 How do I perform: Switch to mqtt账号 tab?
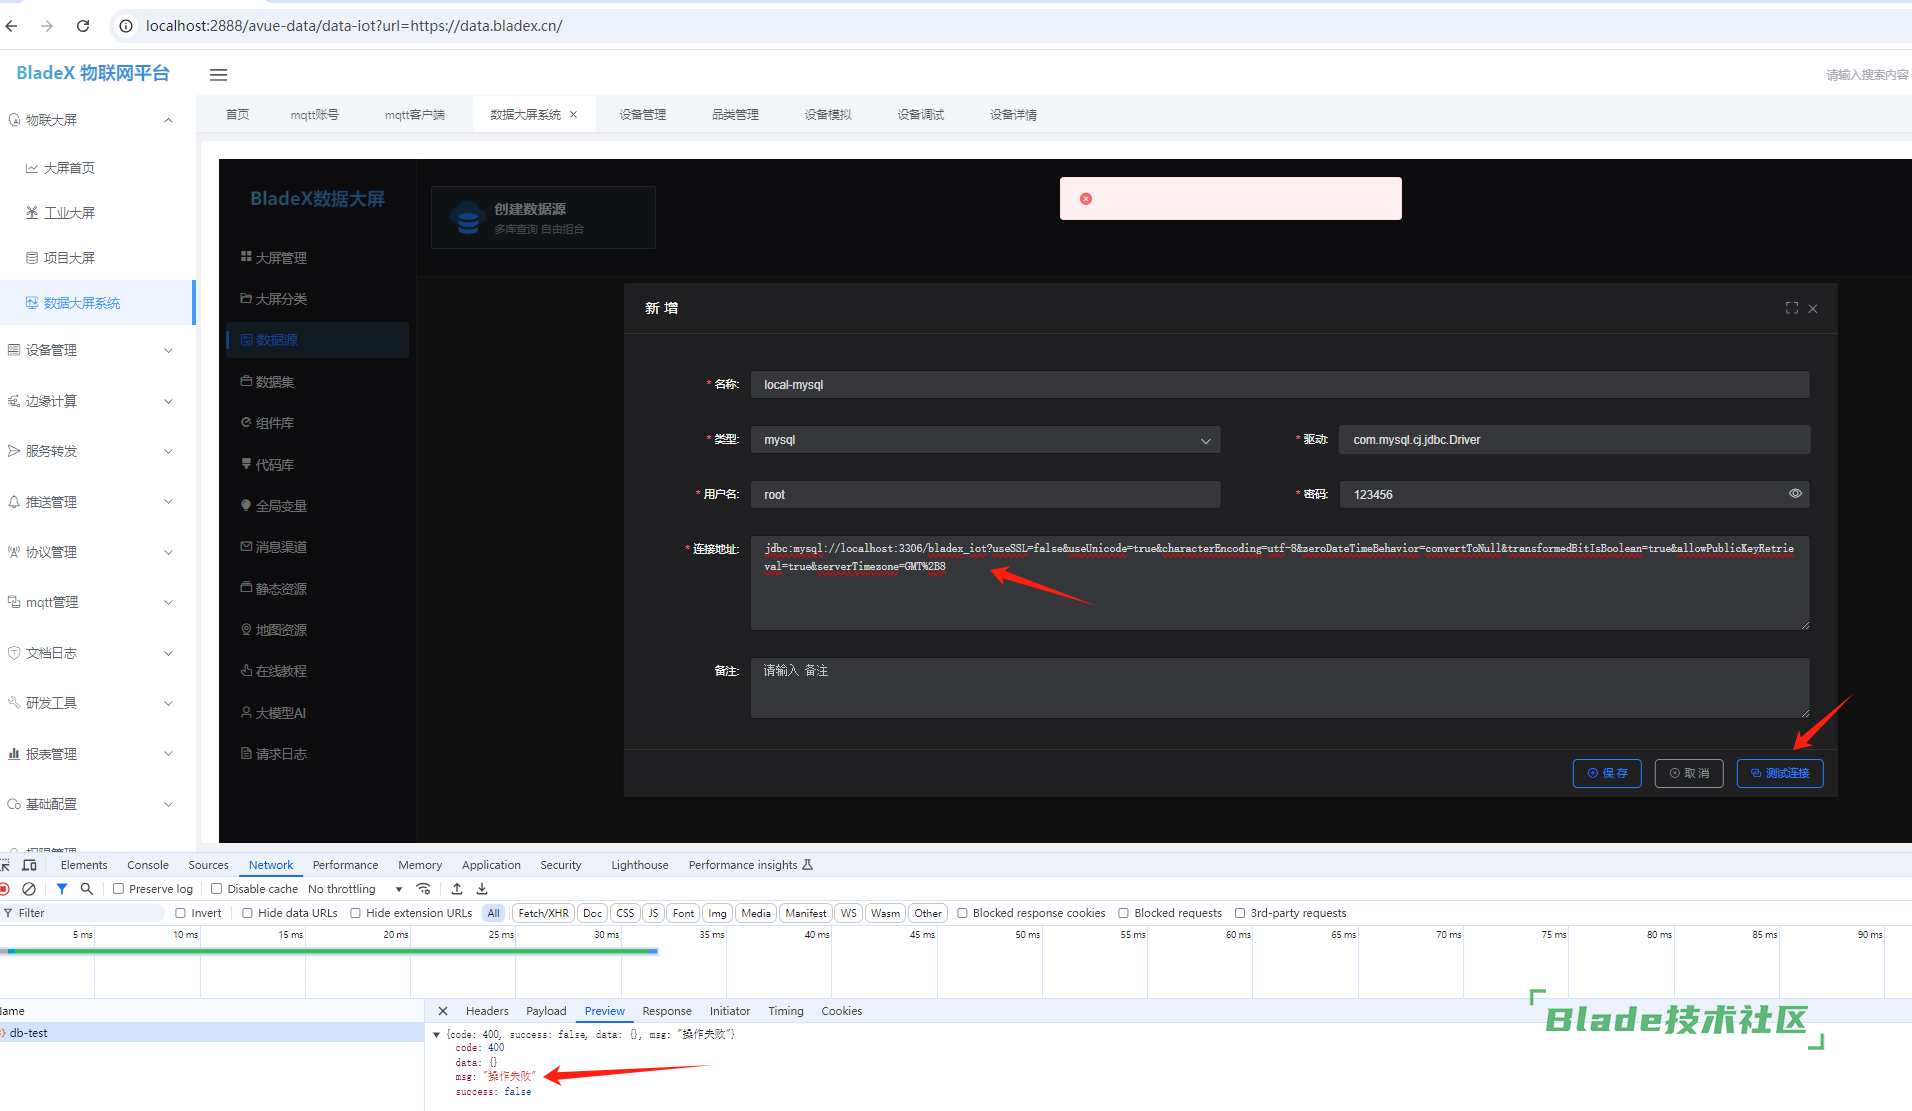pos(314,115)
